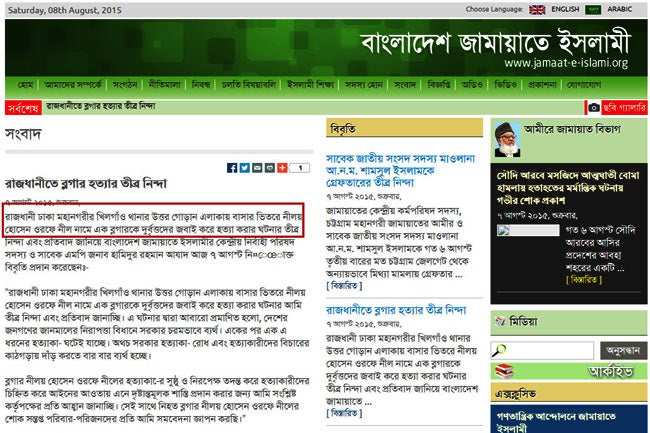Click the broken image in Saudi news item

click(528, 230)
